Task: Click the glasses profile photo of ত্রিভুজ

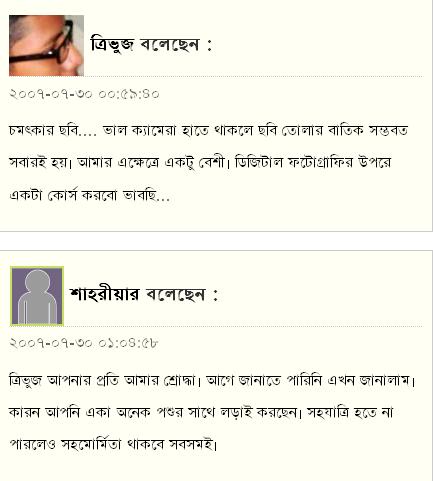Action: [x=46, y=46]
